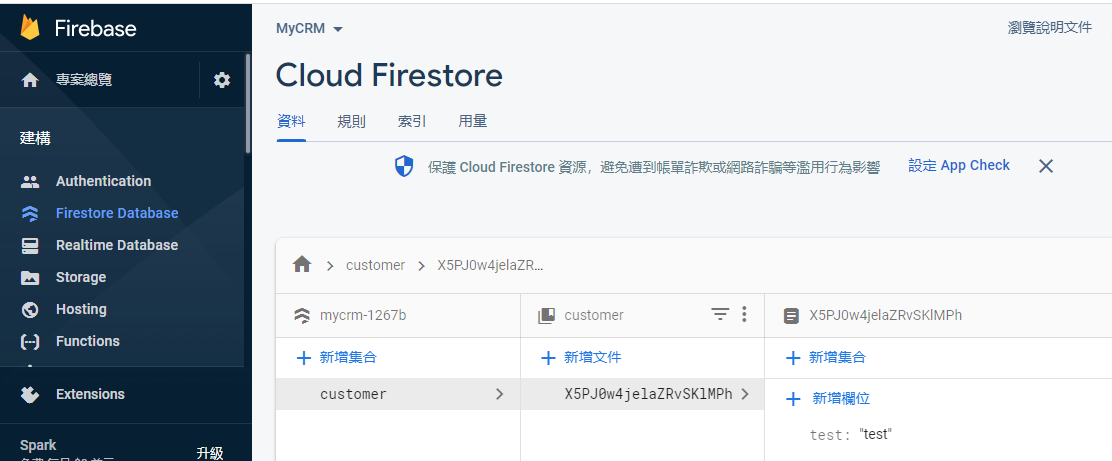Click the Extensions puzzle icon
This screenshot has height=461, width=1112.
(x=30, y=394)
